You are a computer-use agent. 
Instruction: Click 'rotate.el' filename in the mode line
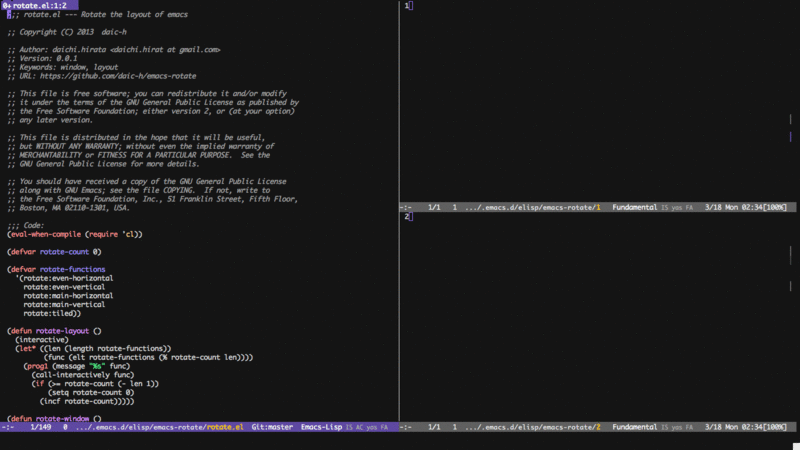224,427
